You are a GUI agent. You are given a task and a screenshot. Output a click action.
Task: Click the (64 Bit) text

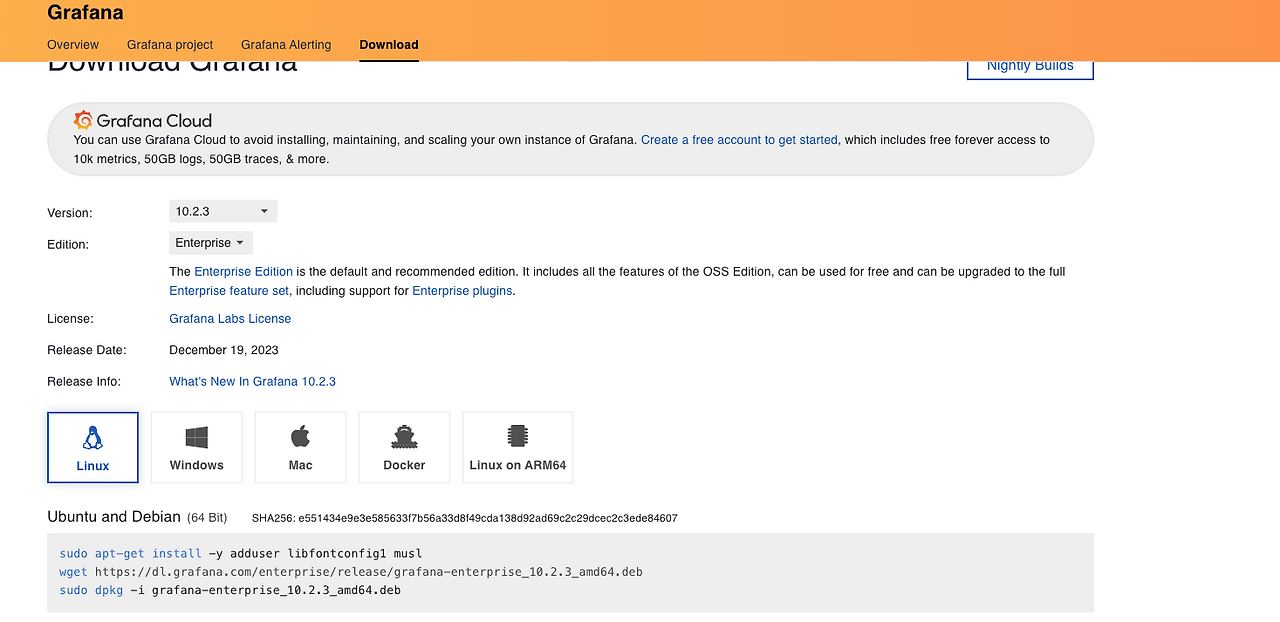click(x=207, y=518)
